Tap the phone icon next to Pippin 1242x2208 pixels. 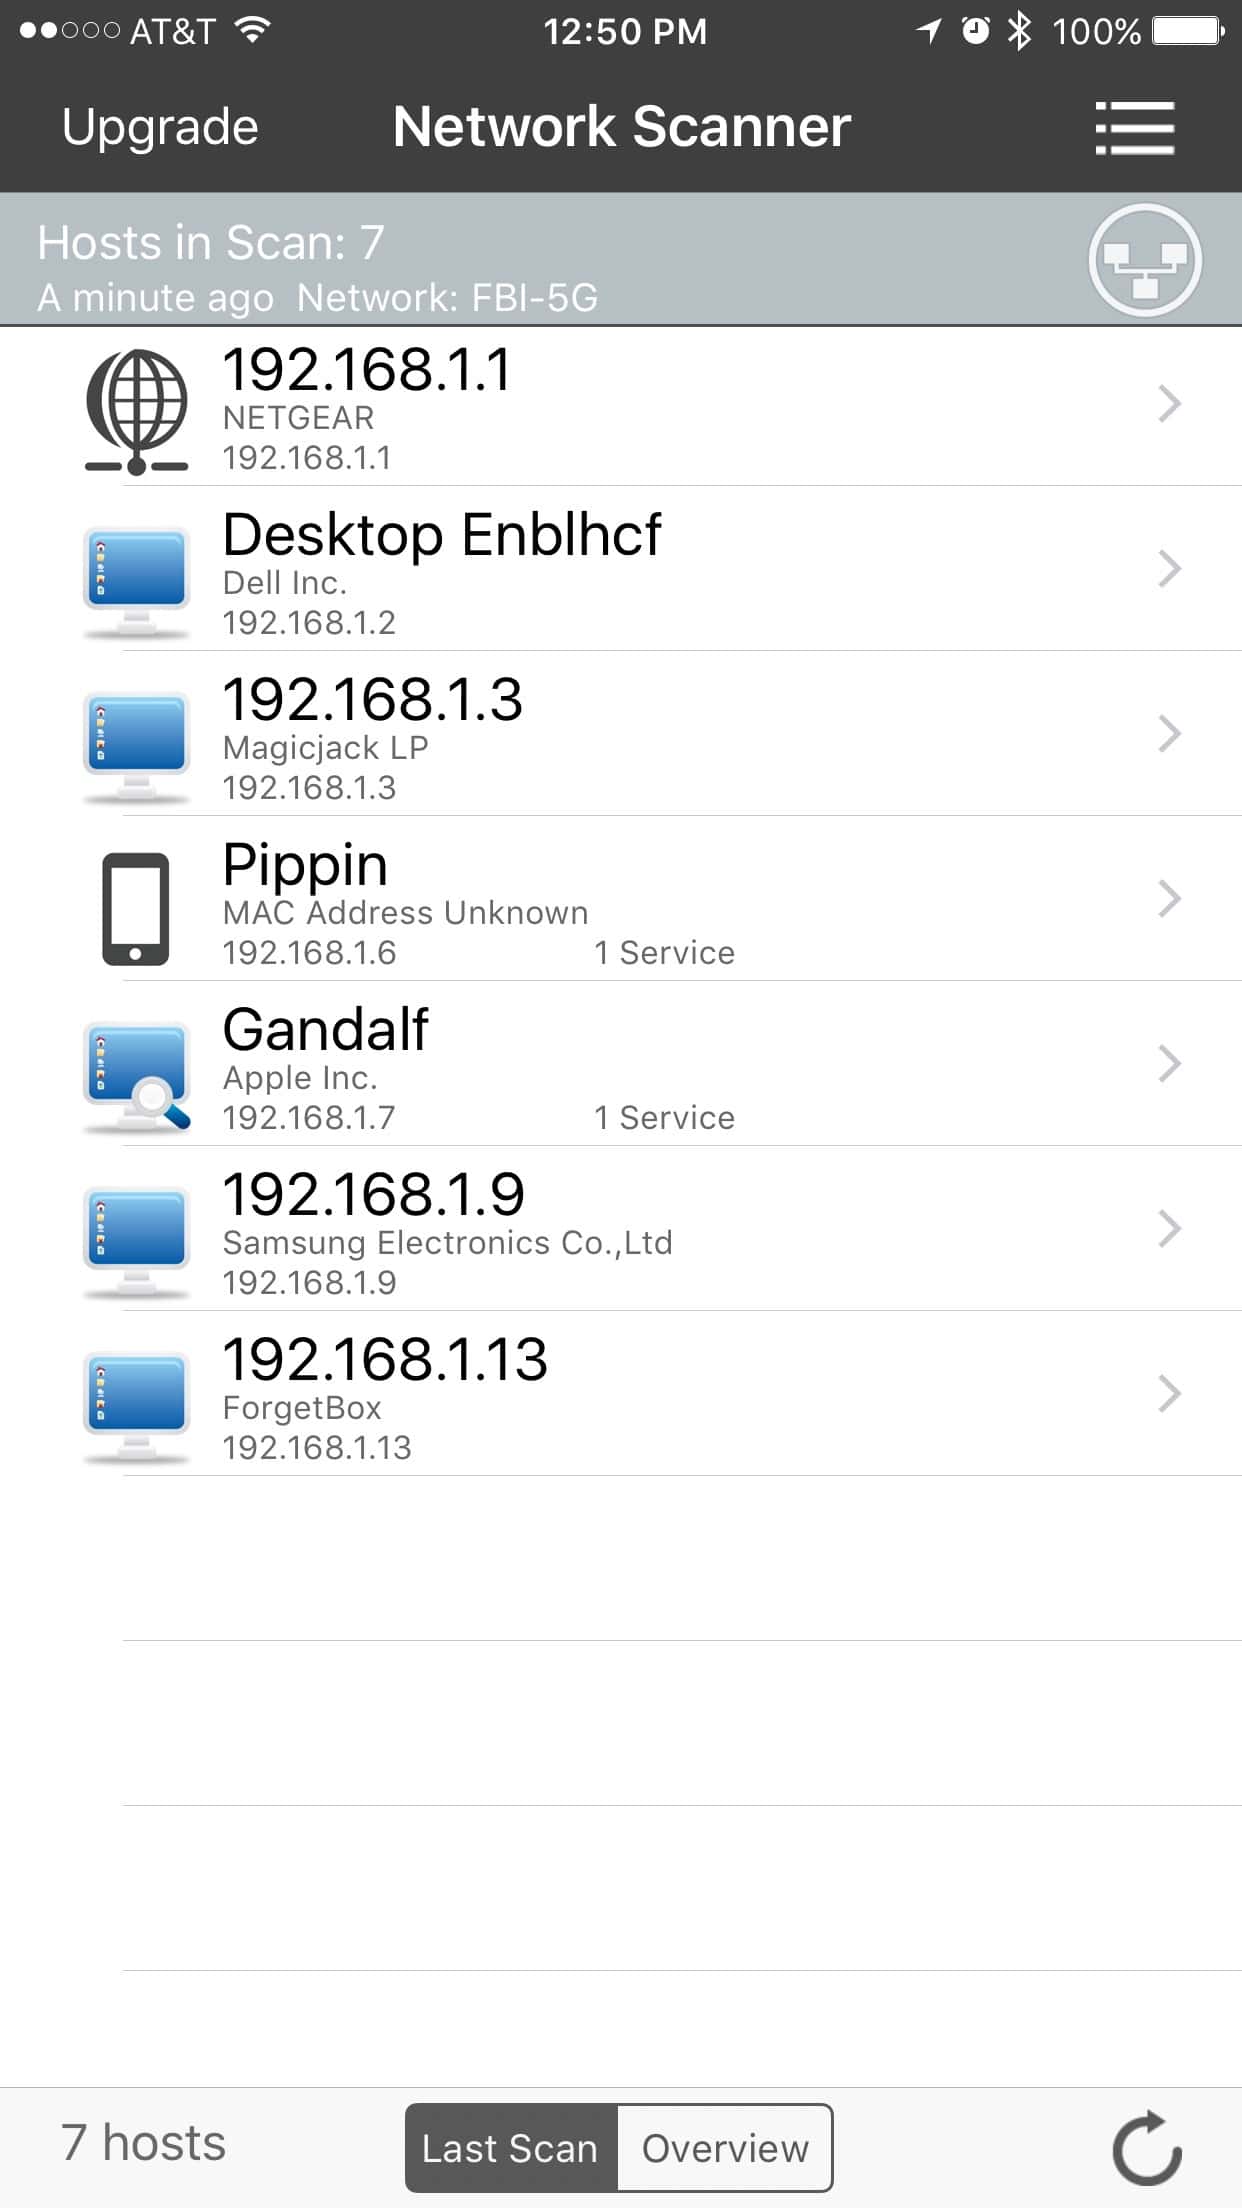[x=136, y=908]
